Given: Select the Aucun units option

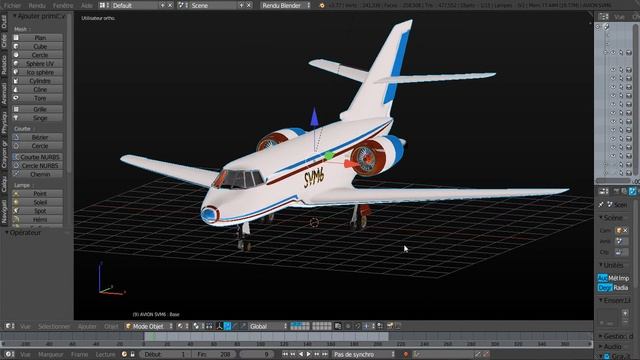Looking at the screenshot, I should pos(602,278).
